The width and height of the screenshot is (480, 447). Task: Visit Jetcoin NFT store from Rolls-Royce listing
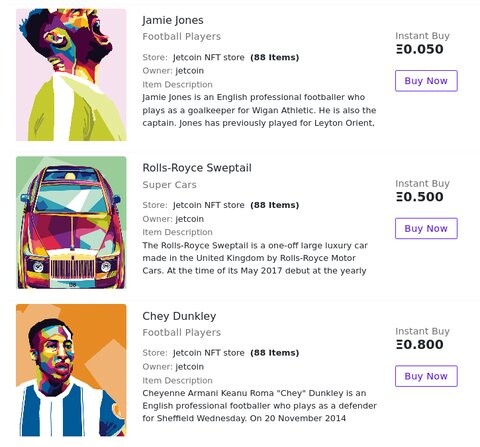(x=209, y=205)
